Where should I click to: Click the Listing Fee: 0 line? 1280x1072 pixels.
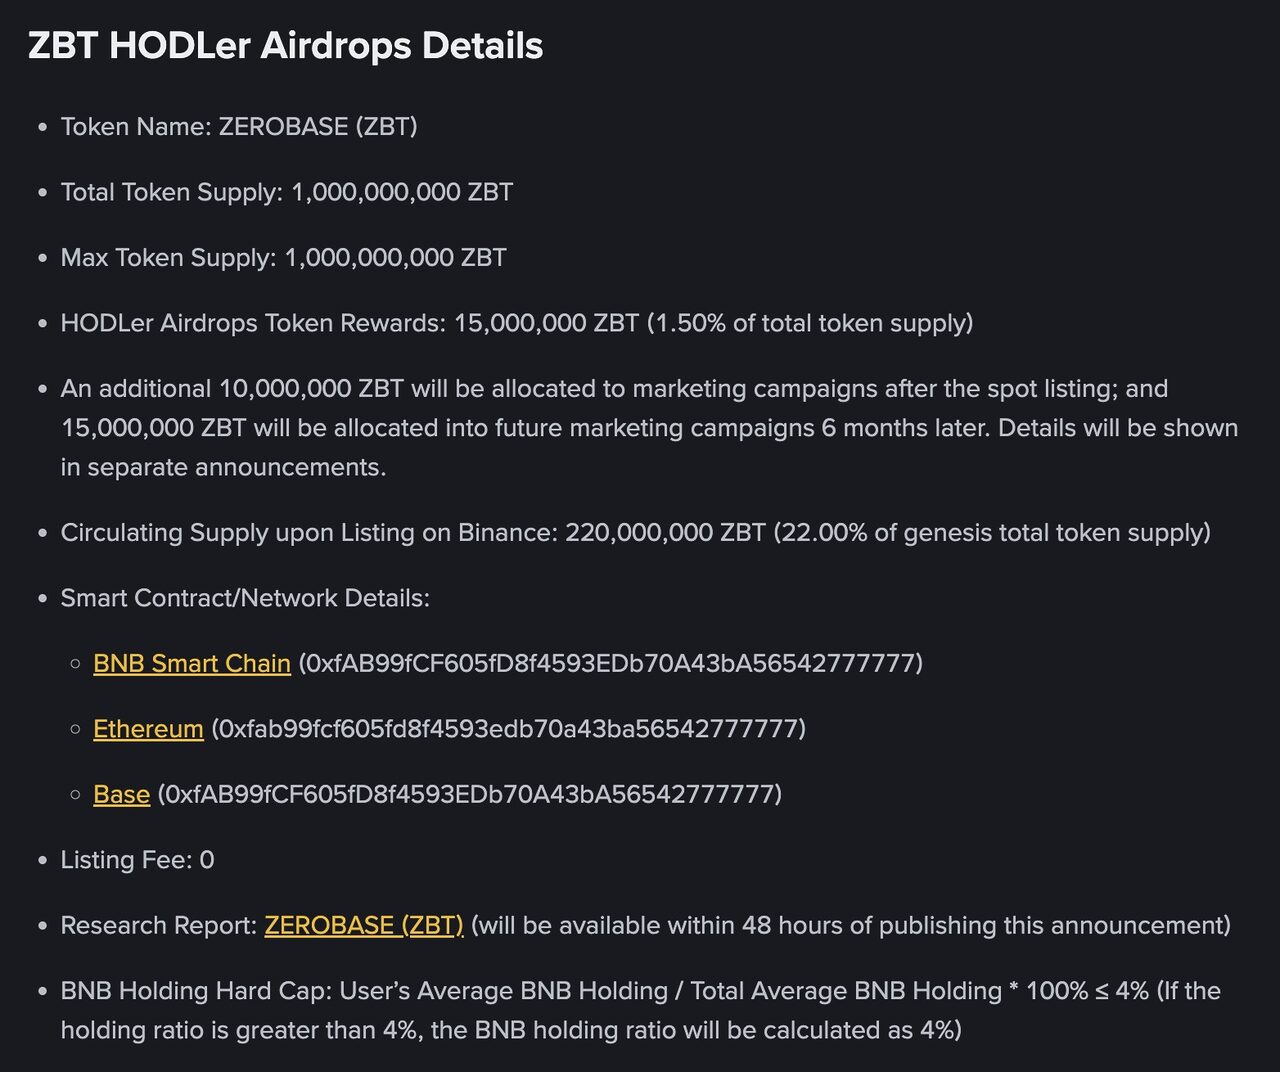click(137, 860)
